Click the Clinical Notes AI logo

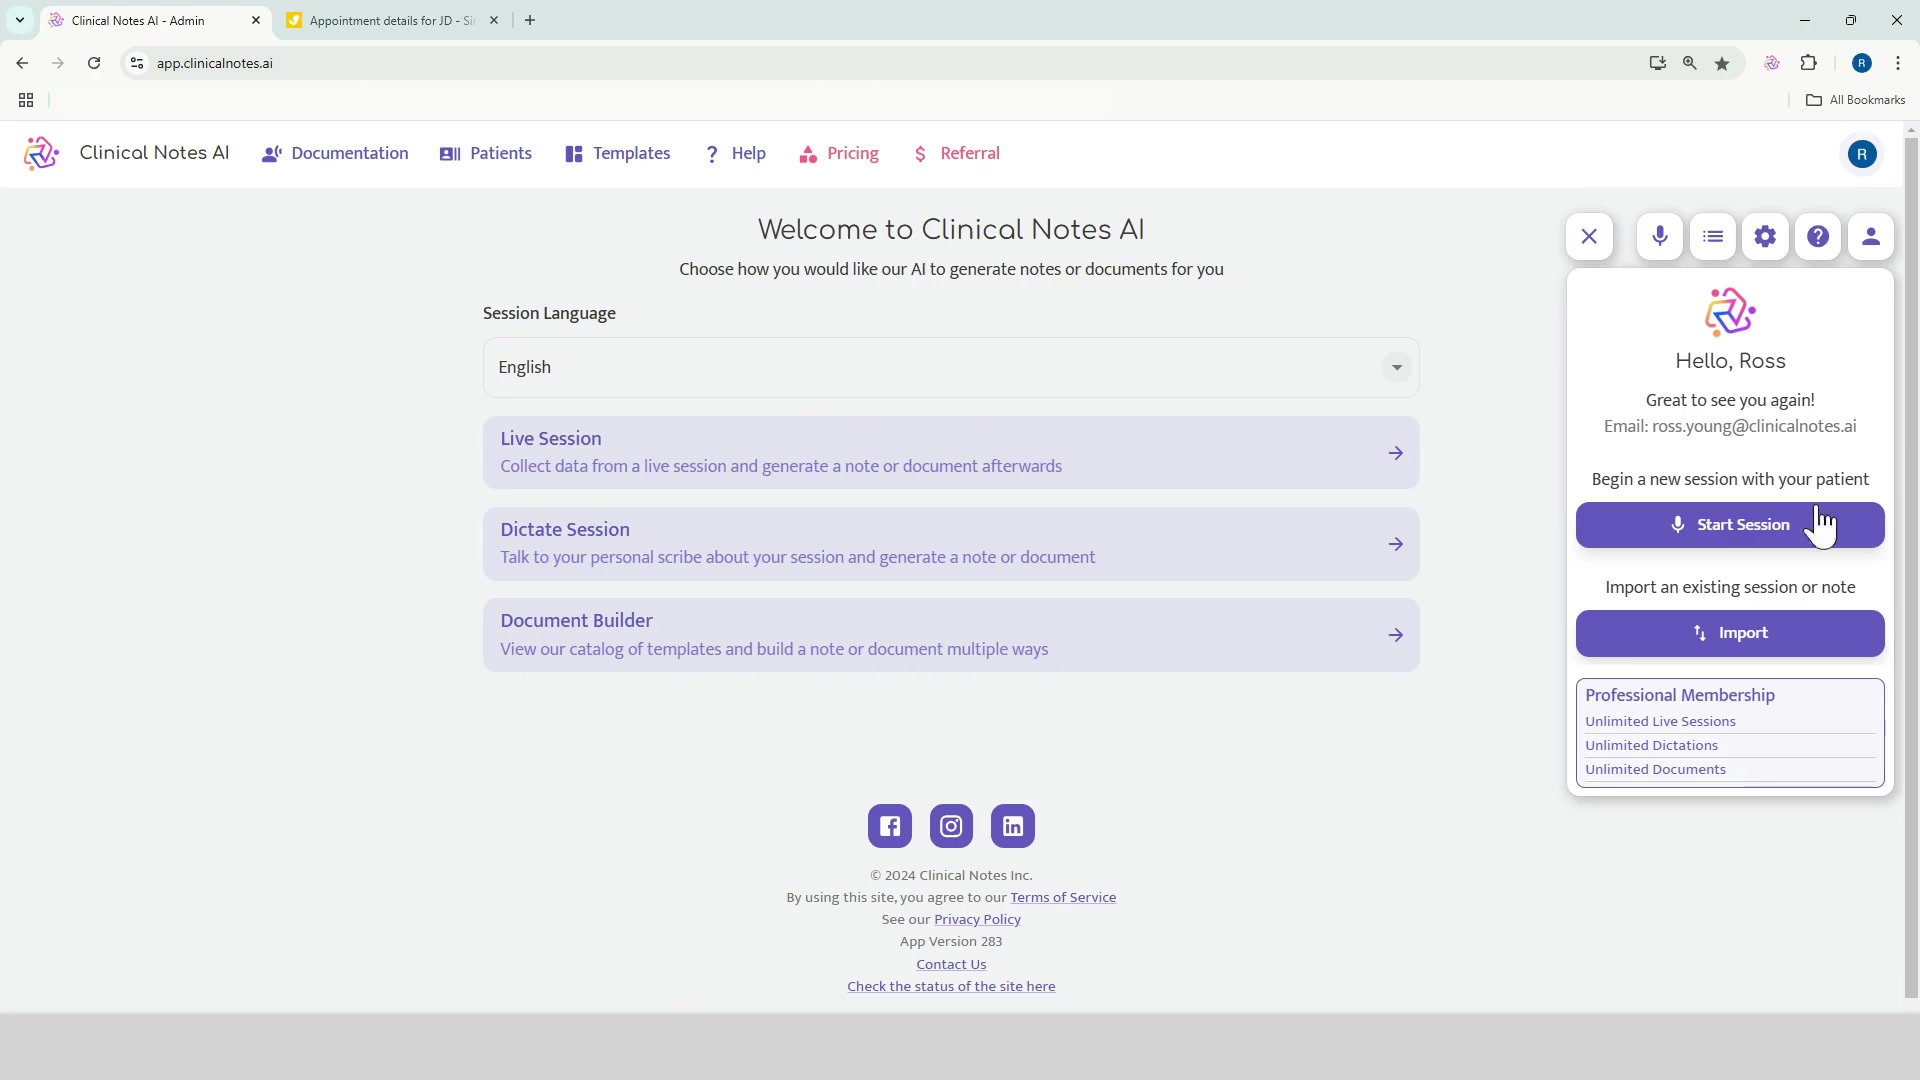click(x=41, y=153)
